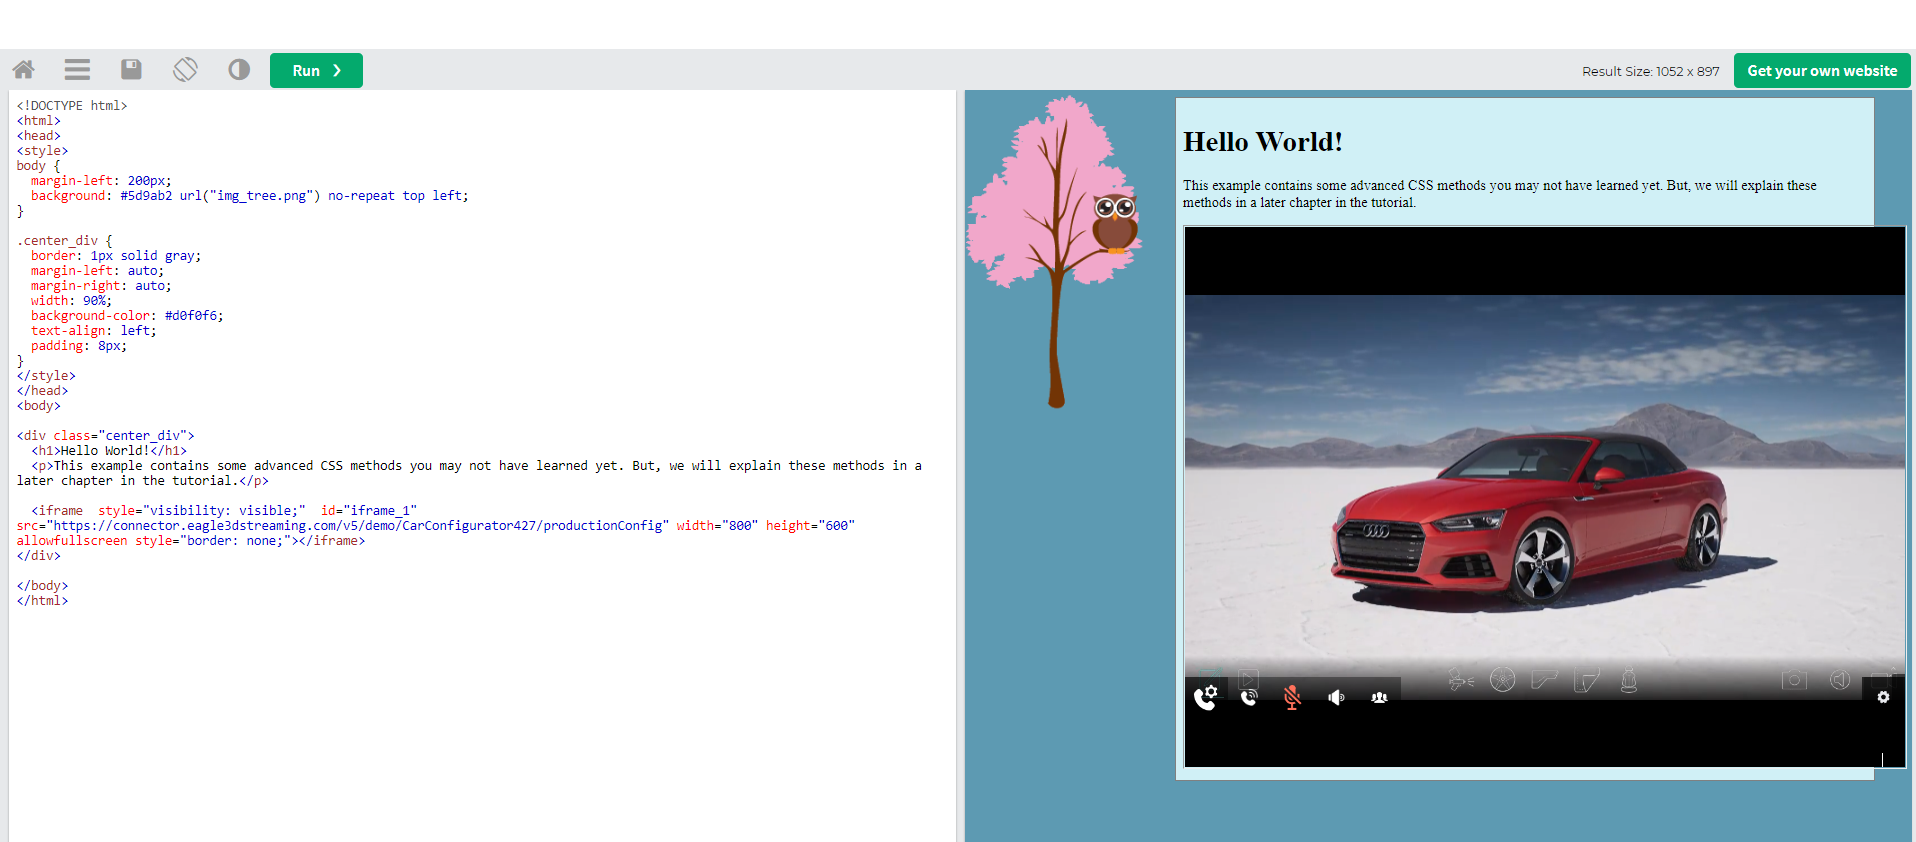Click the '</html>' closing tag line

(x=42, y=600)
